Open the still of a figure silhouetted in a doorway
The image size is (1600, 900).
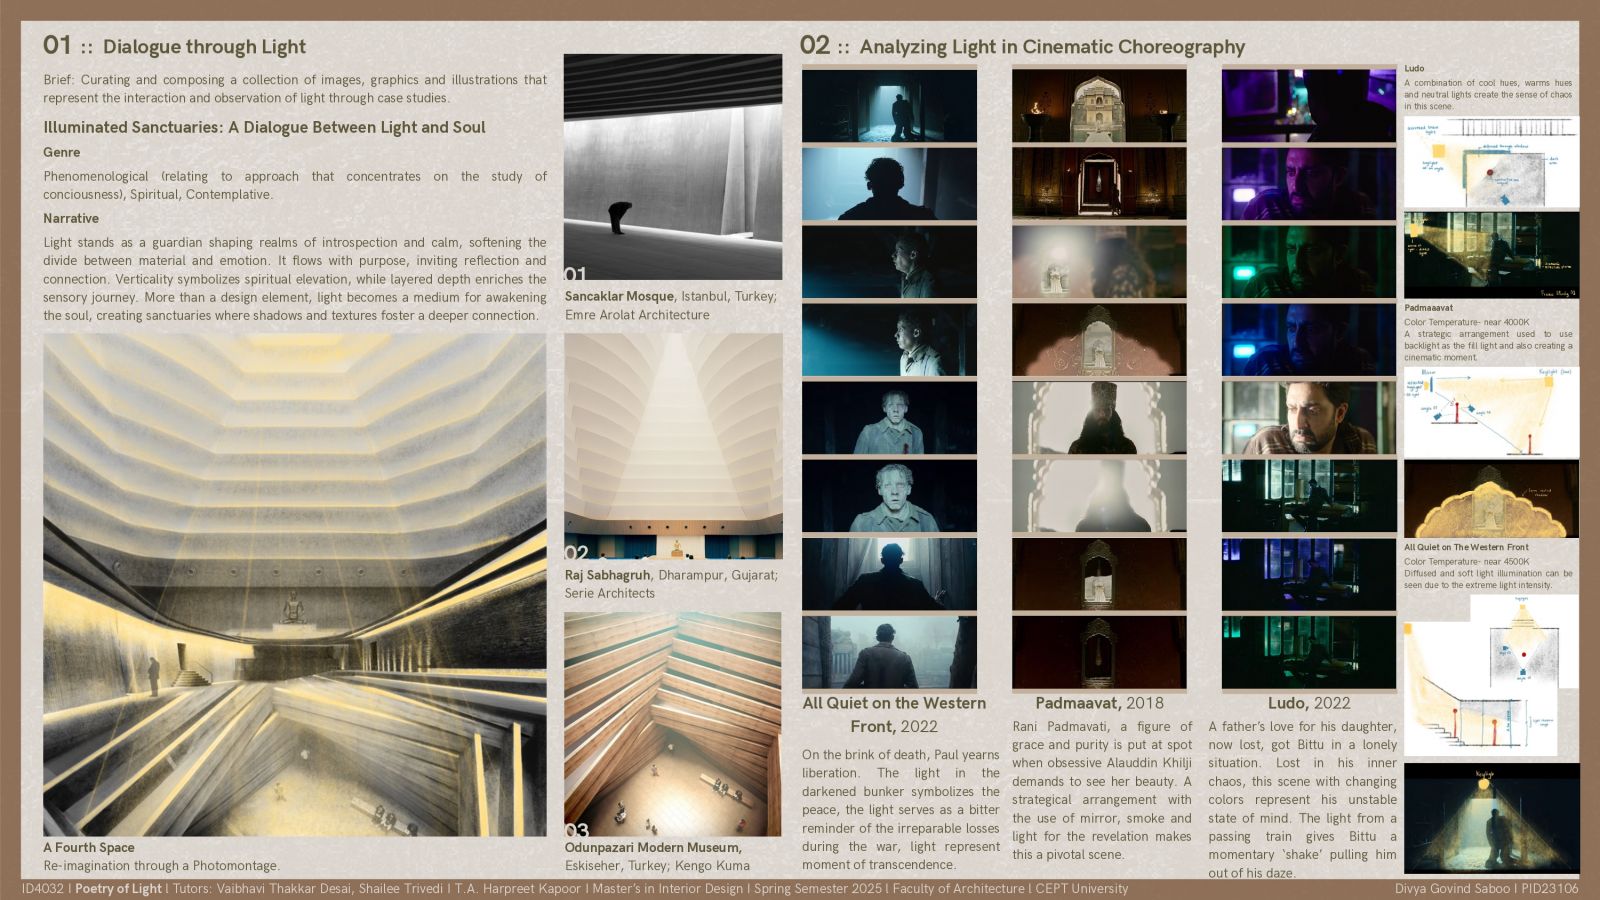point(889,105)
